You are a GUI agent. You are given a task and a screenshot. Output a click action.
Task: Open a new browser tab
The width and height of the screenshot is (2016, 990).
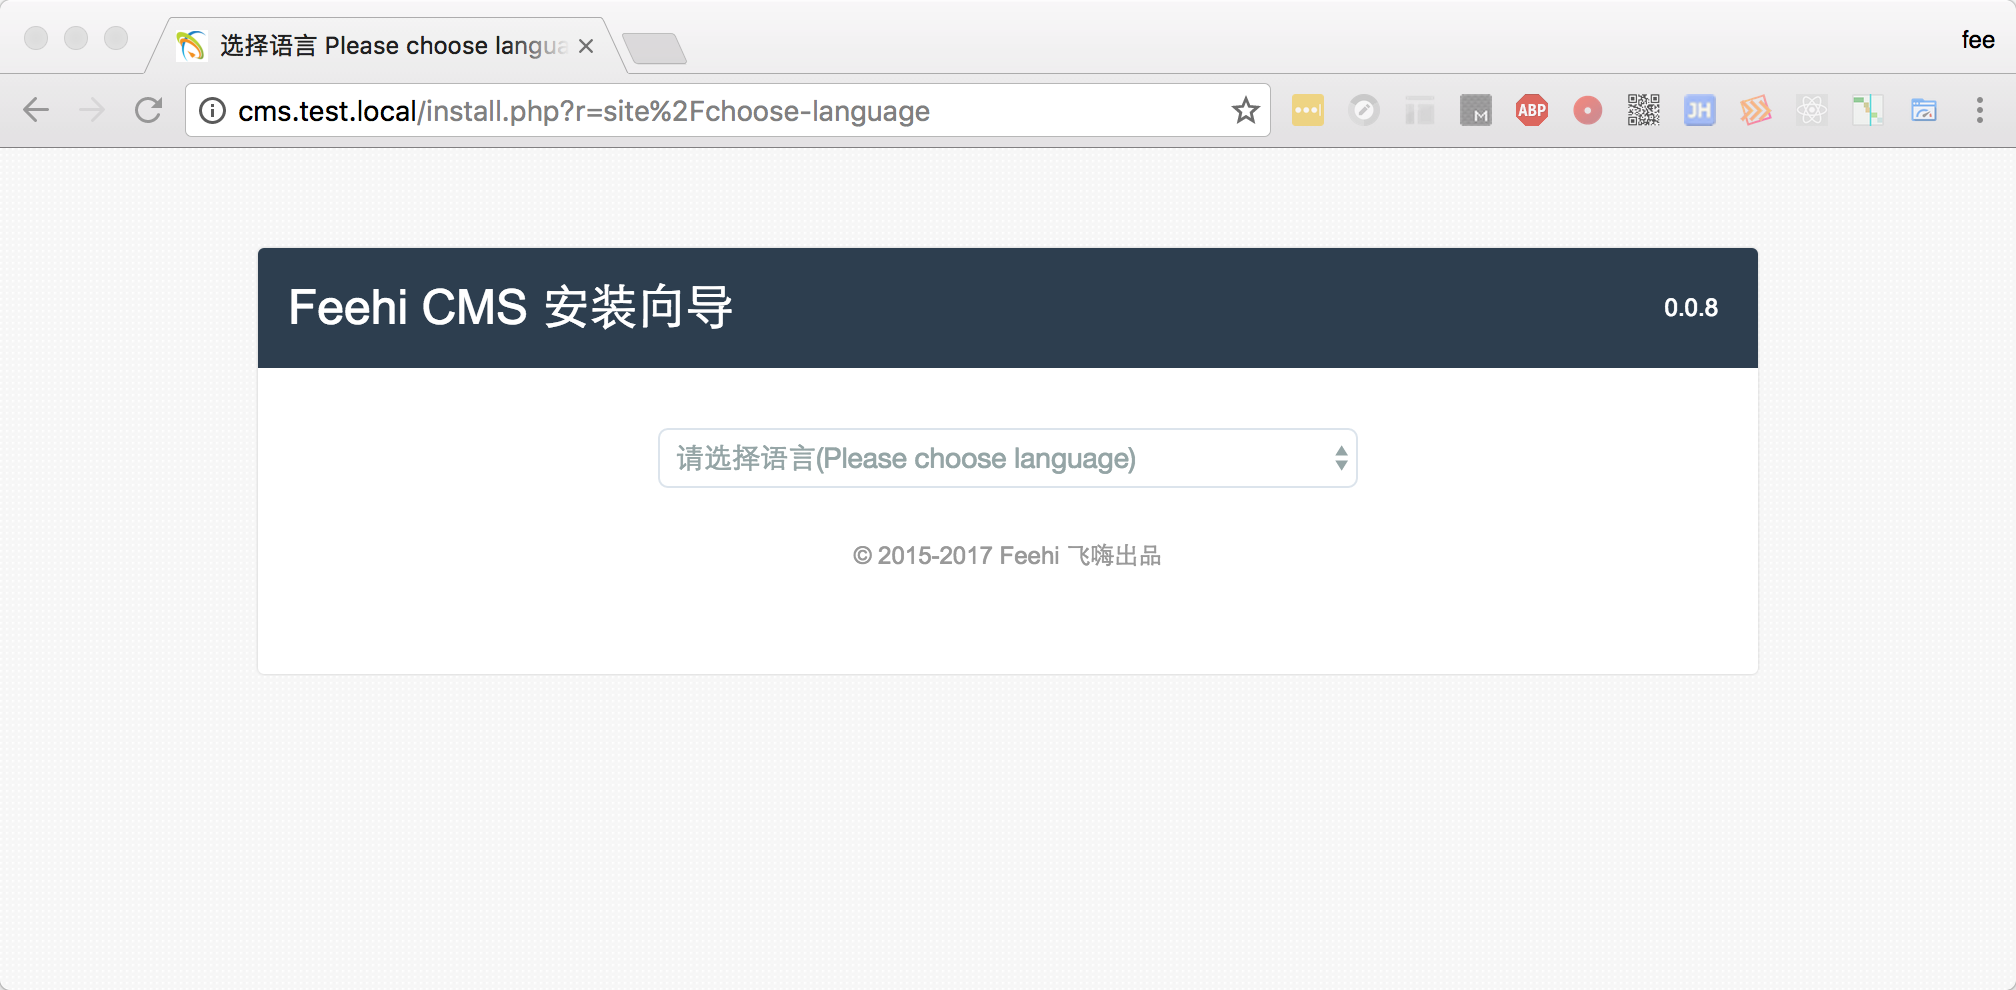654,47
